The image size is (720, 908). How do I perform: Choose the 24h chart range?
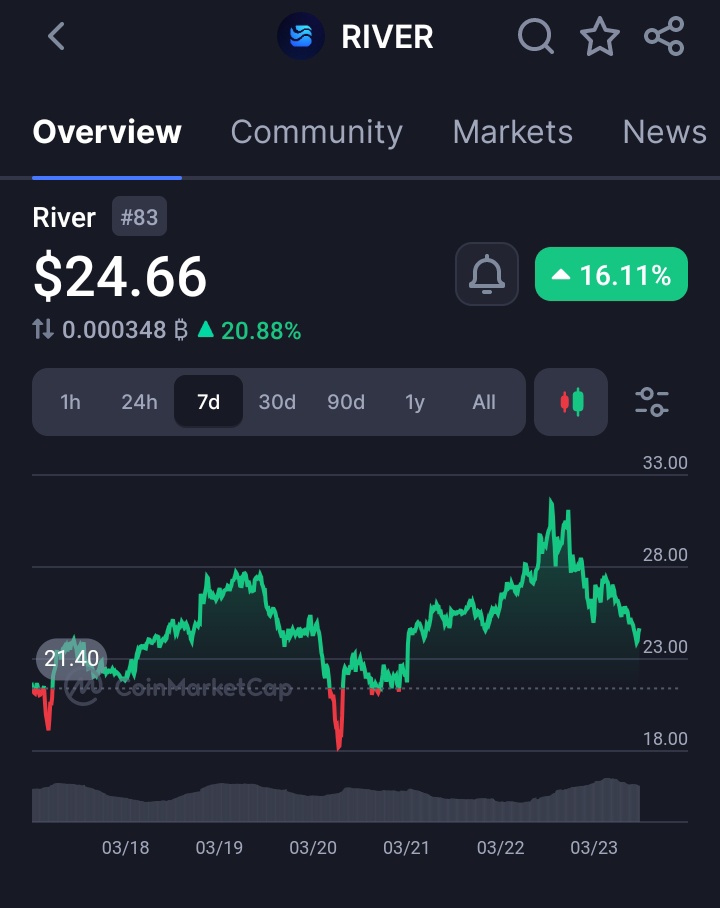[x=139, y=402]
